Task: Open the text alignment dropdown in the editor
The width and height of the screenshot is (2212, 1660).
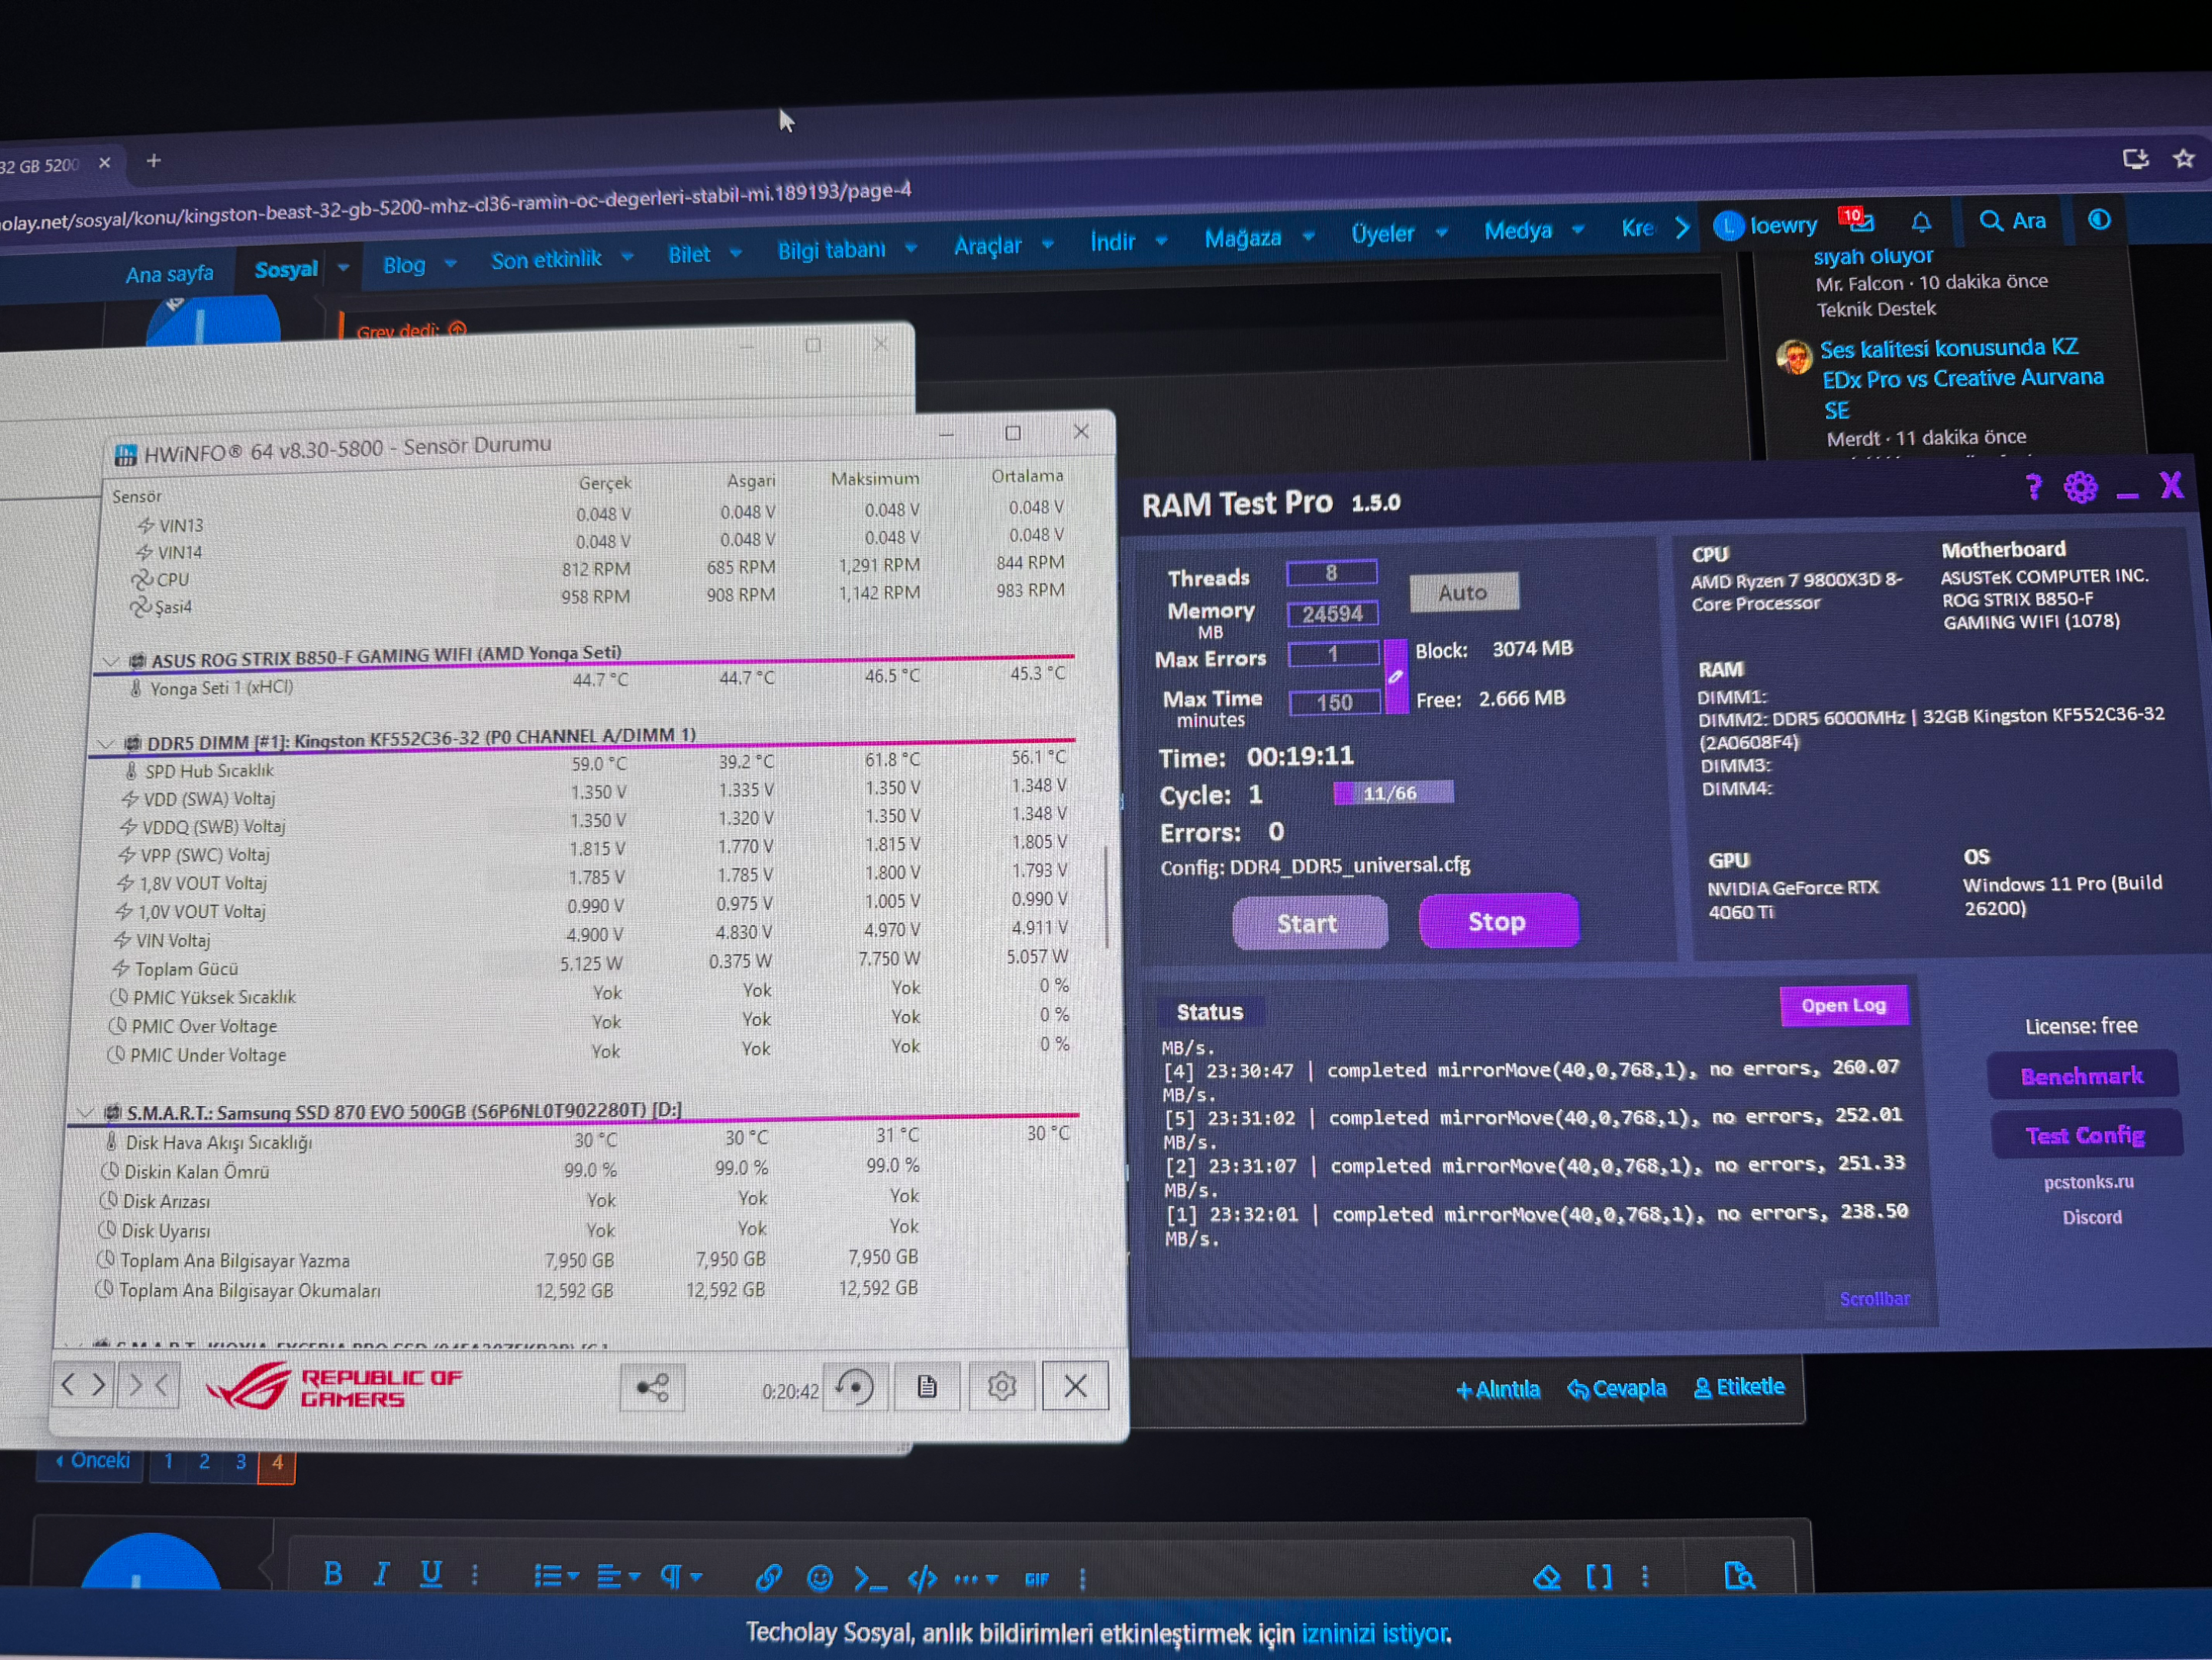Action: 618,1577
